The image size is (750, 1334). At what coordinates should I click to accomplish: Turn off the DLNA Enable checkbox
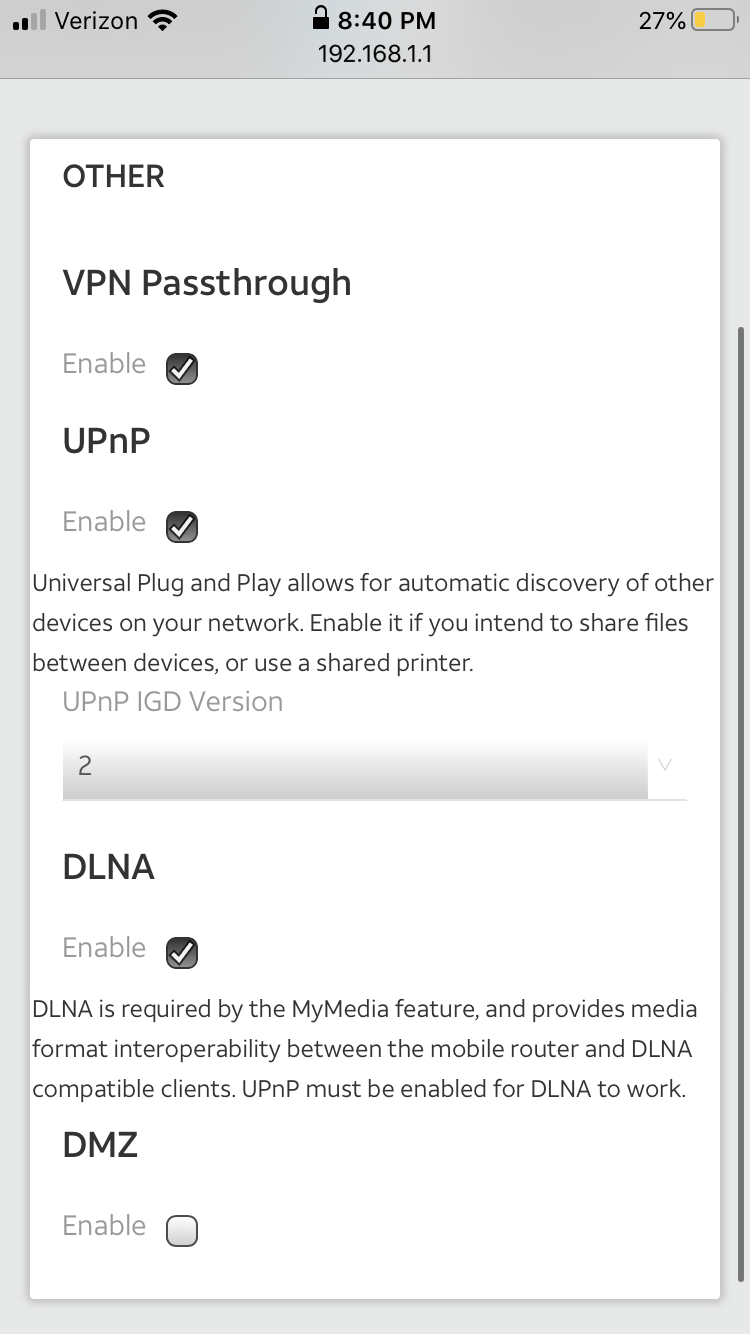pos(181,953)
